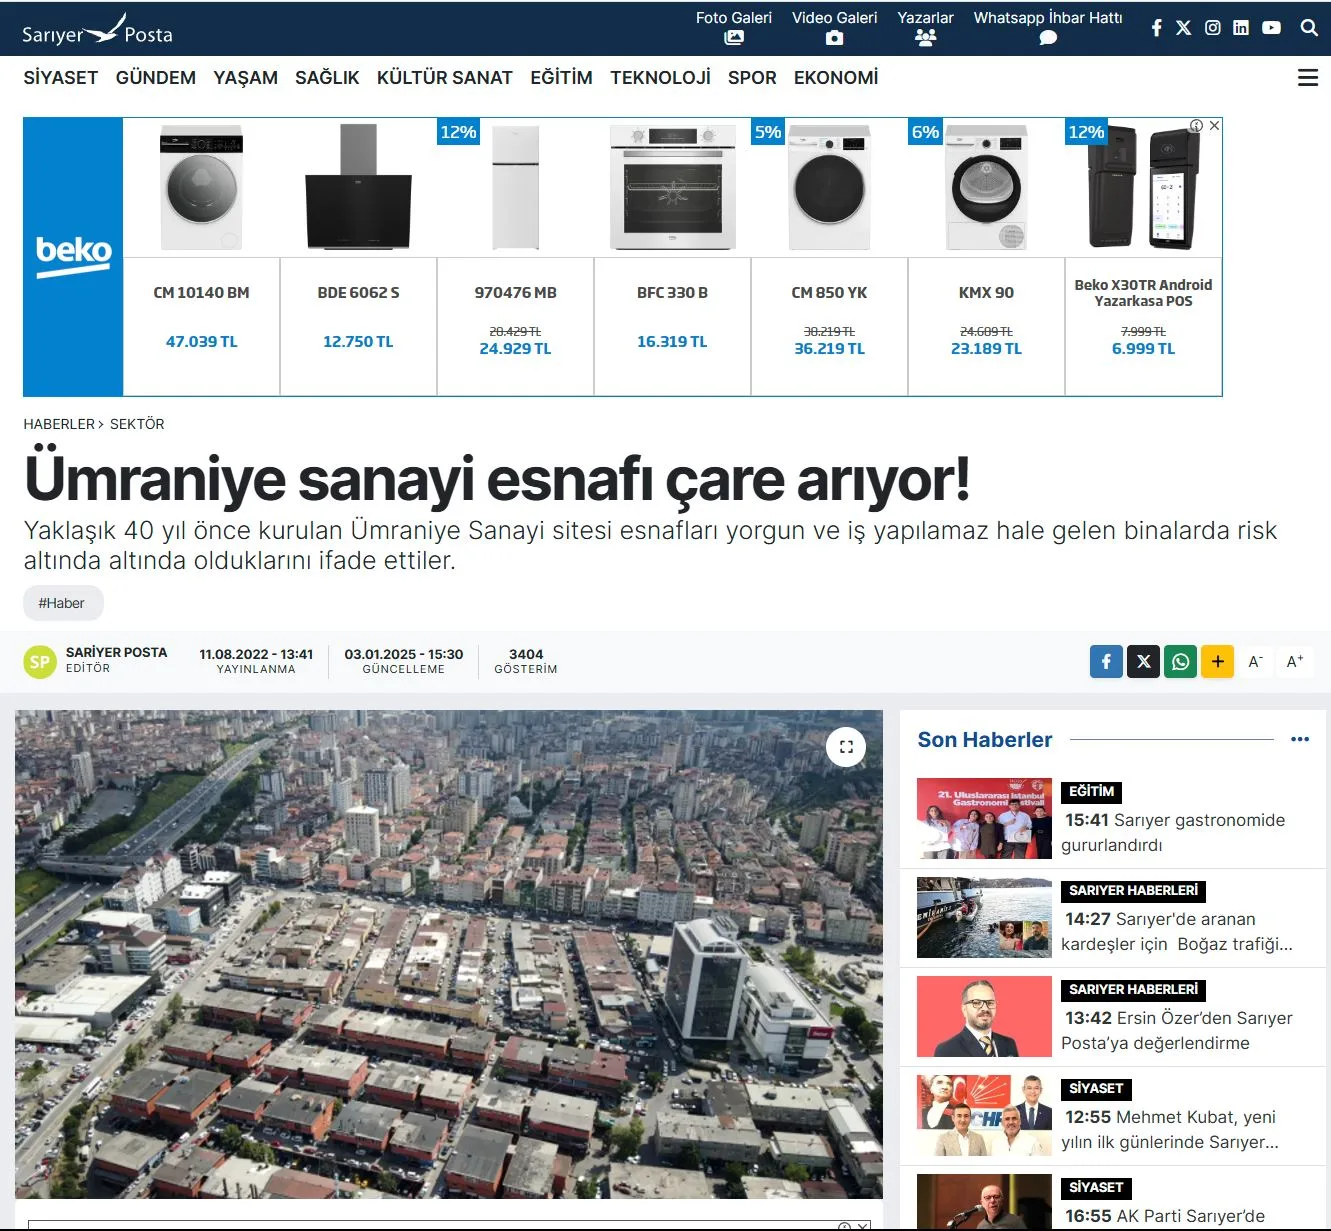Open the Son Haberler options via three dots
Image resolution: width=1331 pixels, height=1231 pixels.
[x=1300, y=739]
